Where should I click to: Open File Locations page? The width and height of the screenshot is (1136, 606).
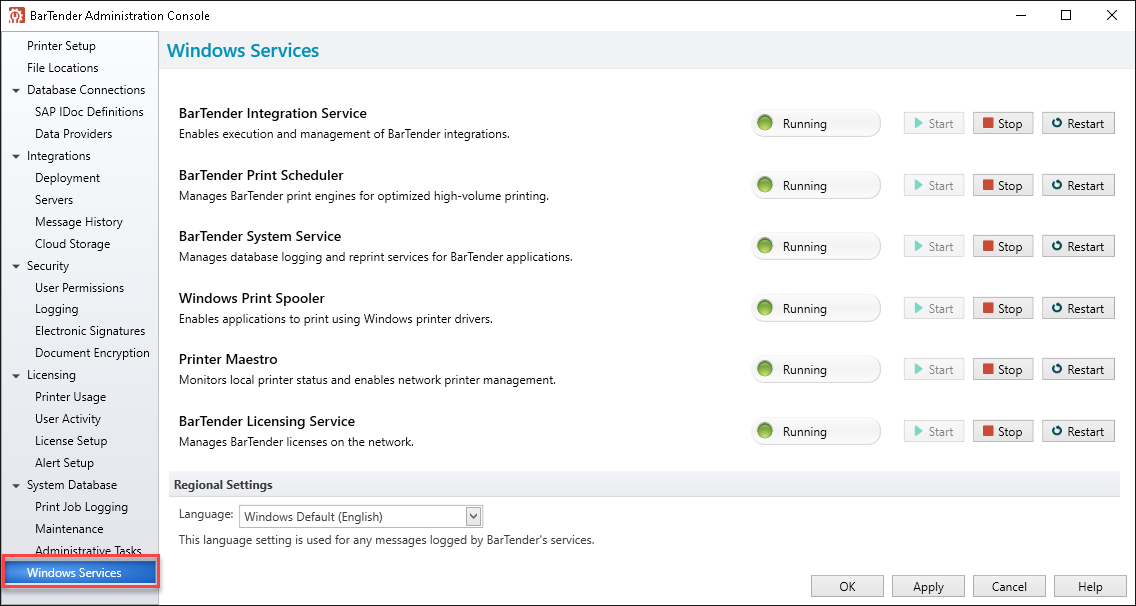(63, 67)
